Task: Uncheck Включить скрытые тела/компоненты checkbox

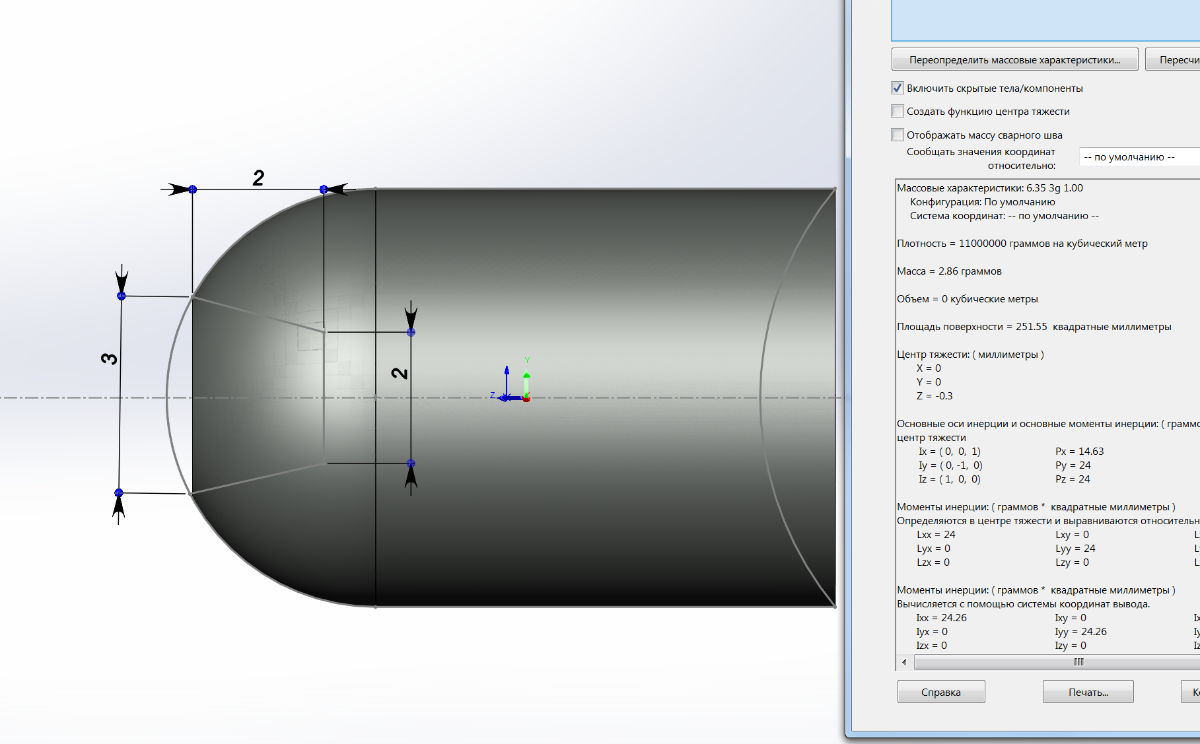Action: coord(897,88)
